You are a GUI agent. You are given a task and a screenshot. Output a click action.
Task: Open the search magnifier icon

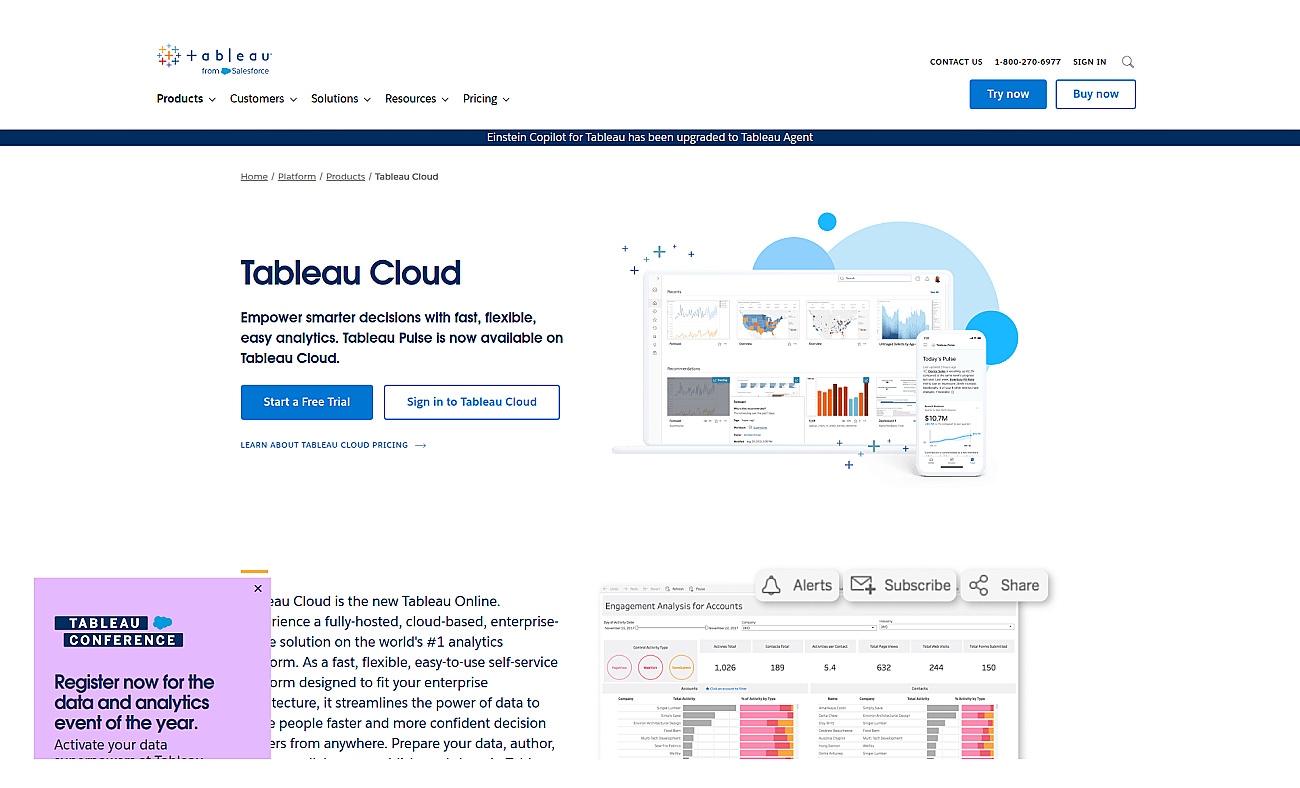(x=1128, y=62)
